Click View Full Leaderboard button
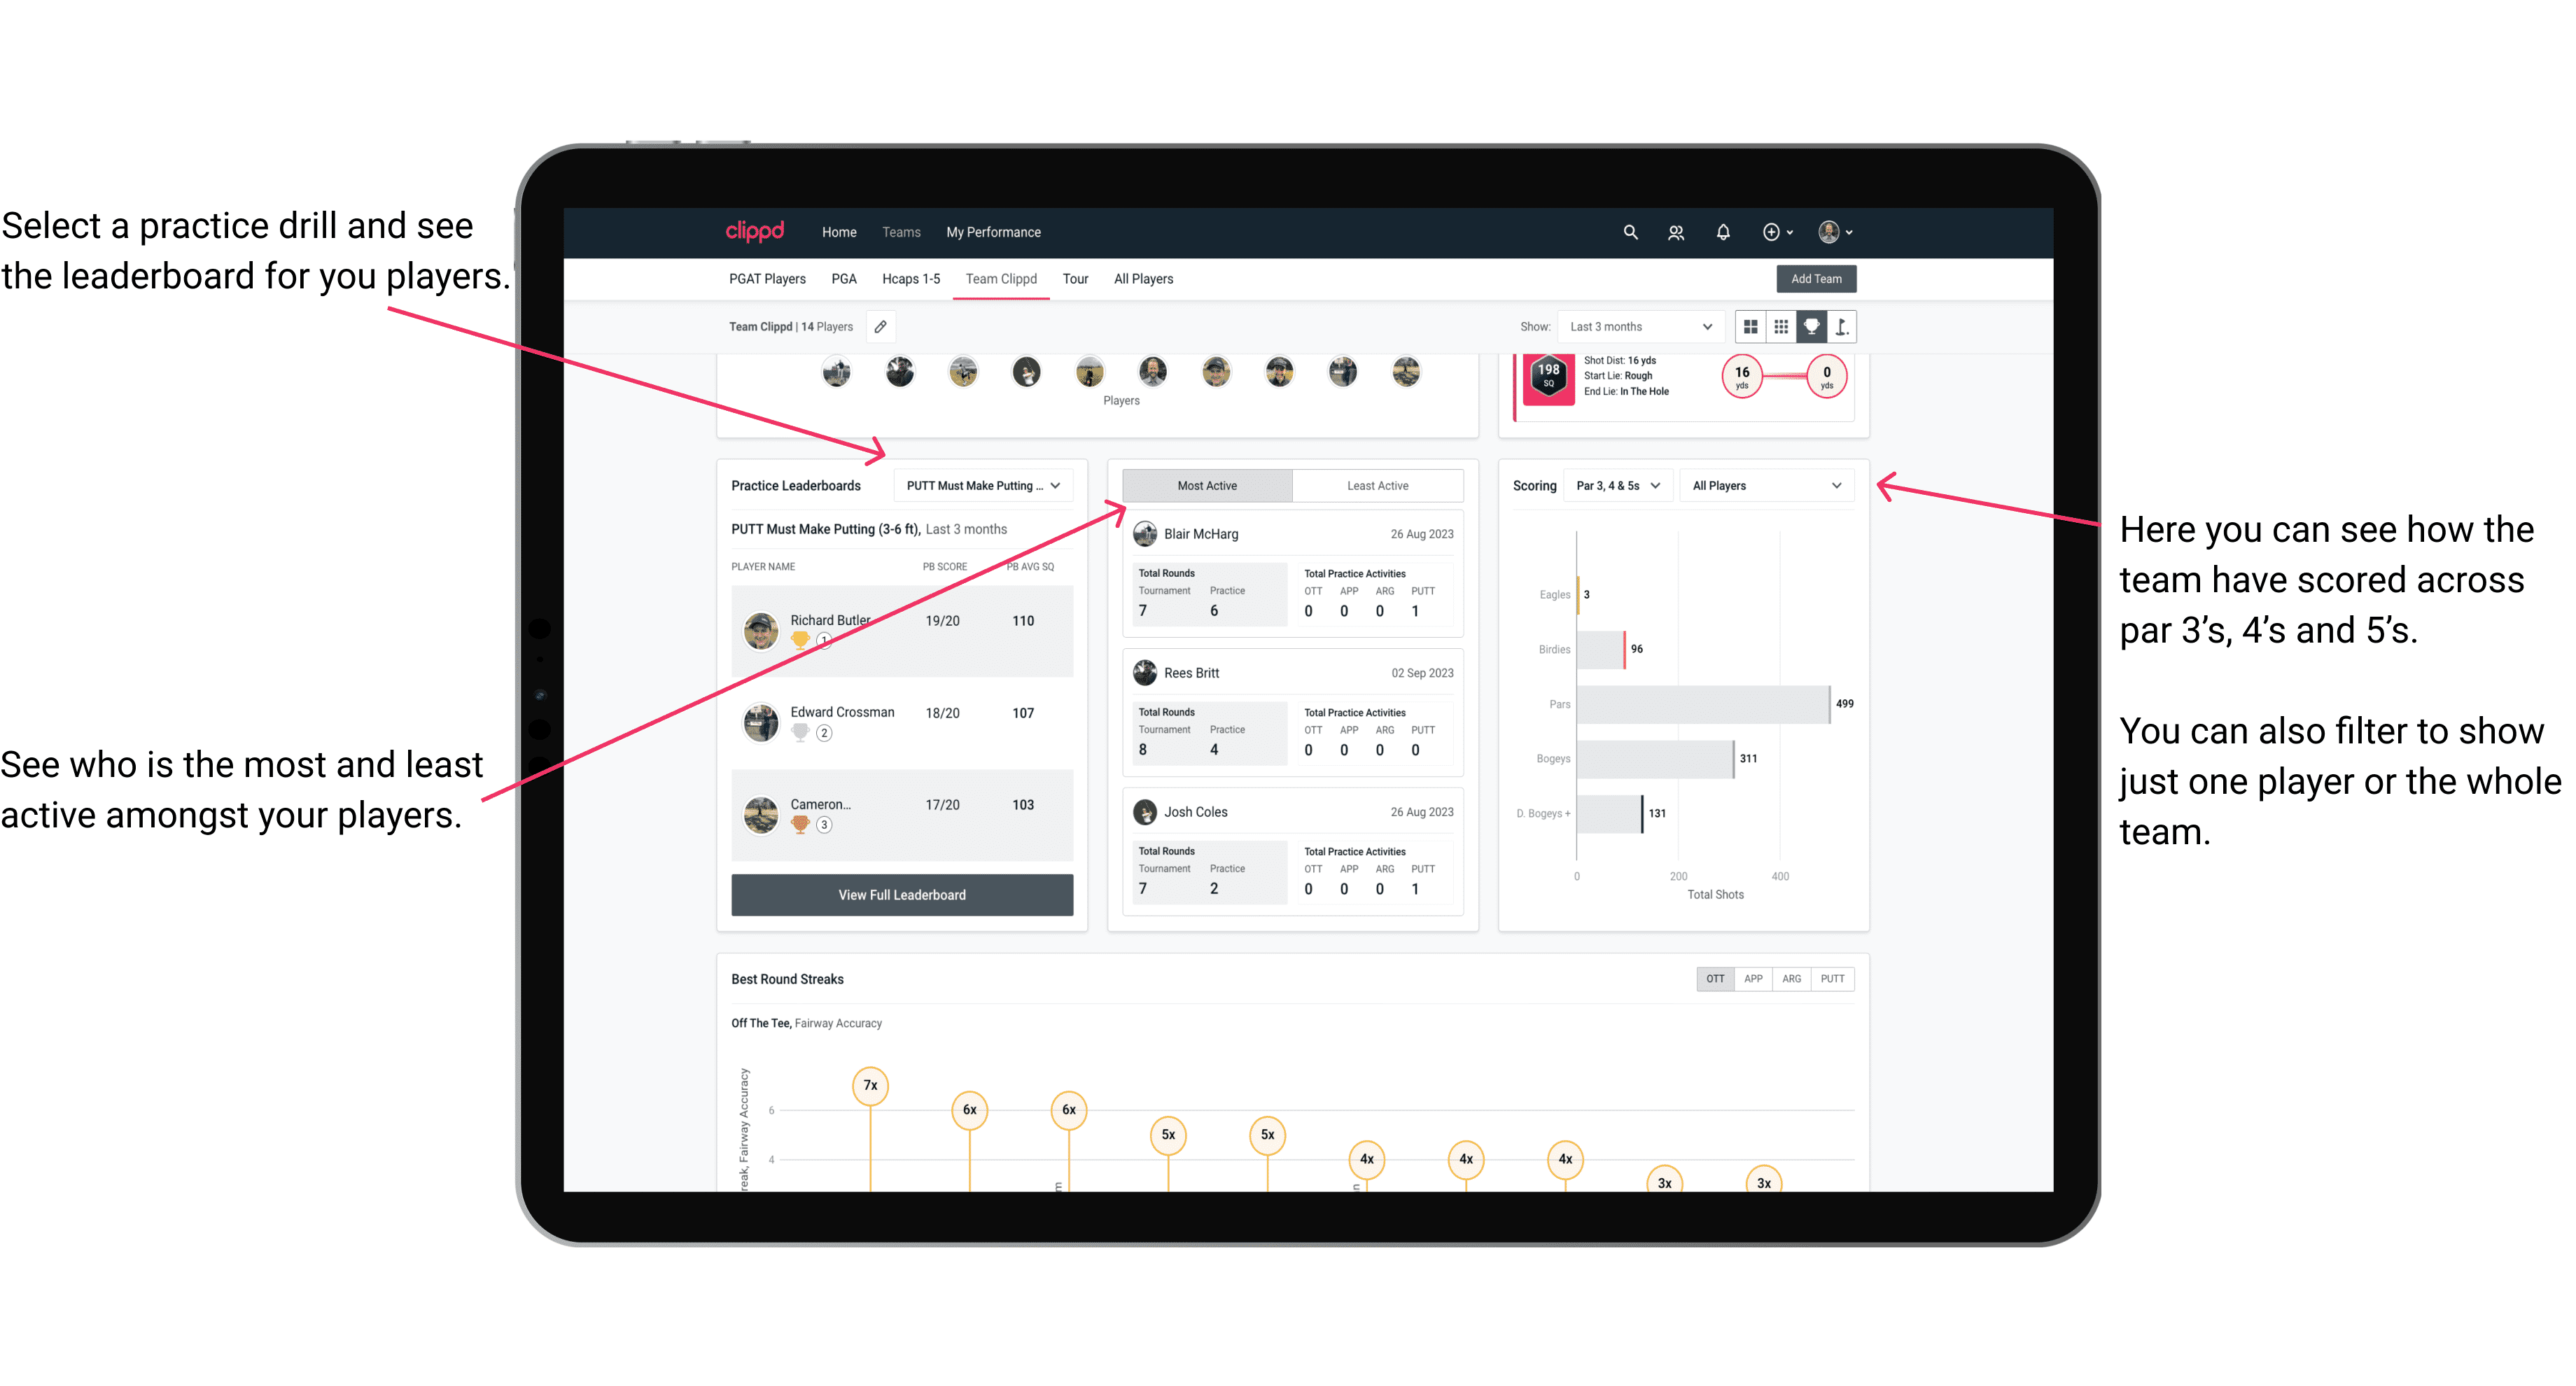The height and width of the screenshot is (1386, 2576). tap(901, 895)
